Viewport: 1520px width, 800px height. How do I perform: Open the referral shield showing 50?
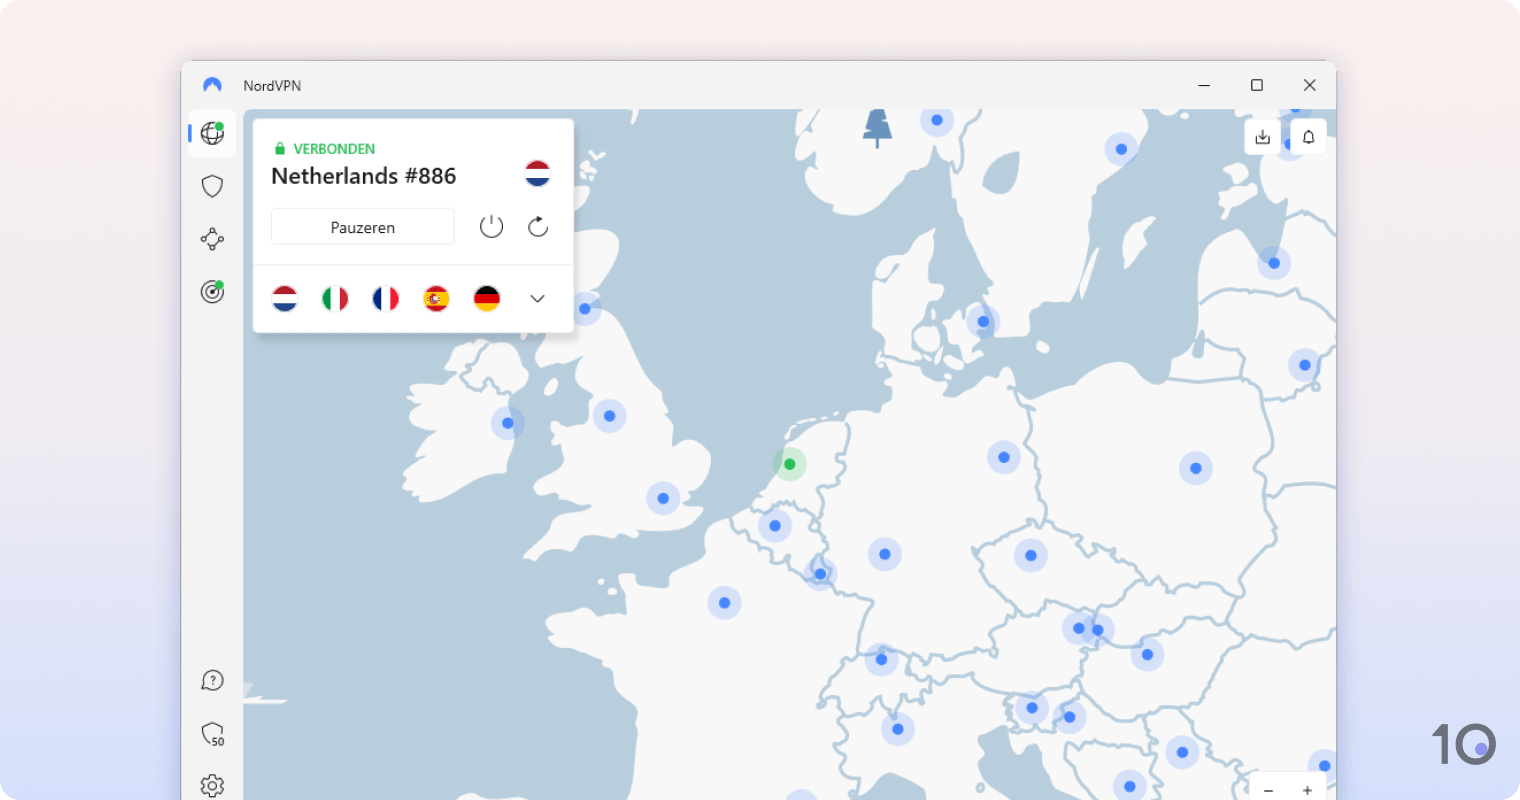click(x=211, y=733)
